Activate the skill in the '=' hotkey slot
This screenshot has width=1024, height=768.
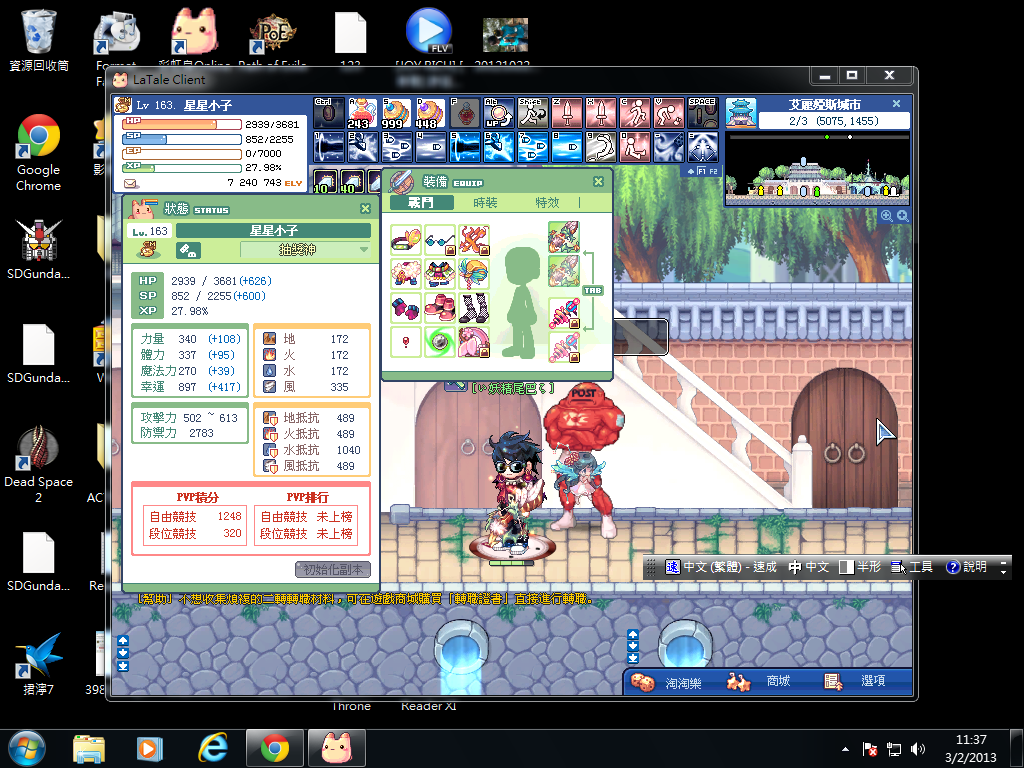(x=703, y=147)
